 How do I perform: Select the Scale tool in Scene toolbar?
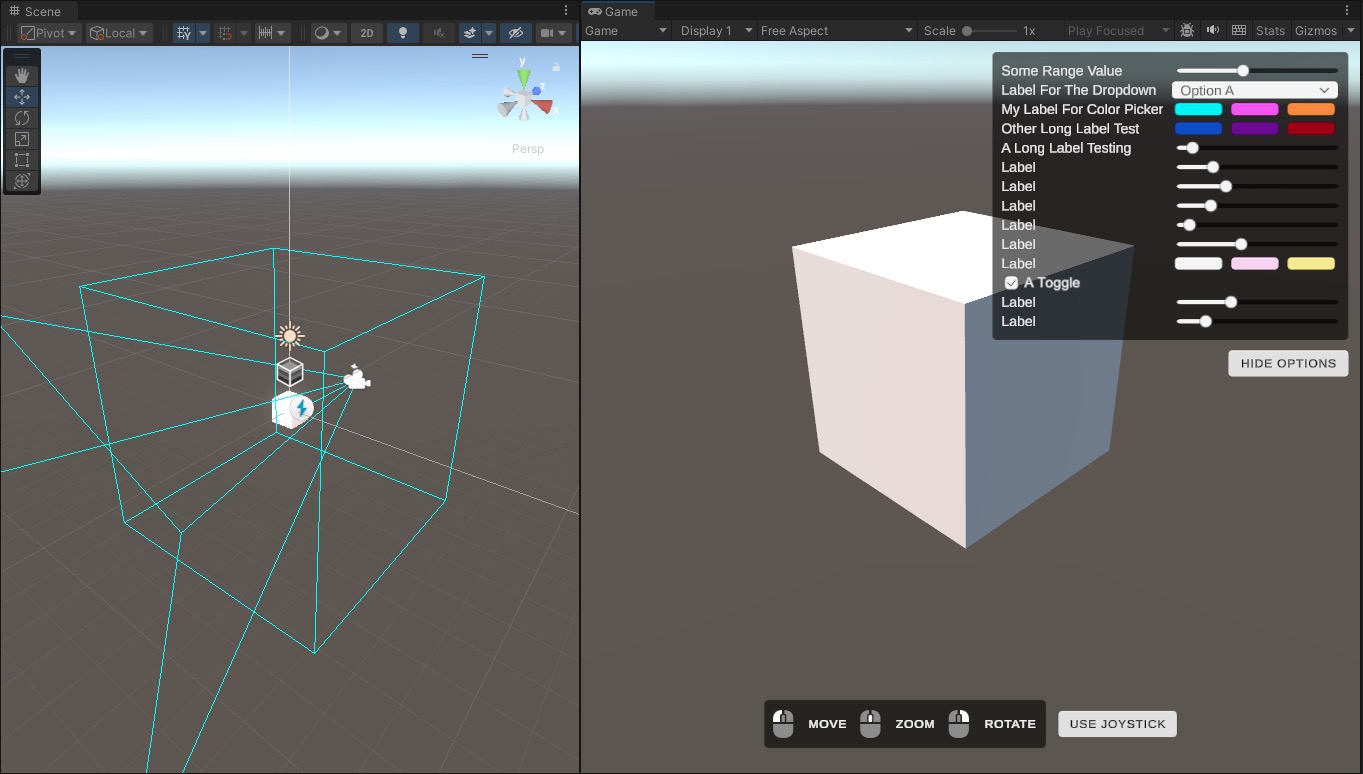pos(22,139)
